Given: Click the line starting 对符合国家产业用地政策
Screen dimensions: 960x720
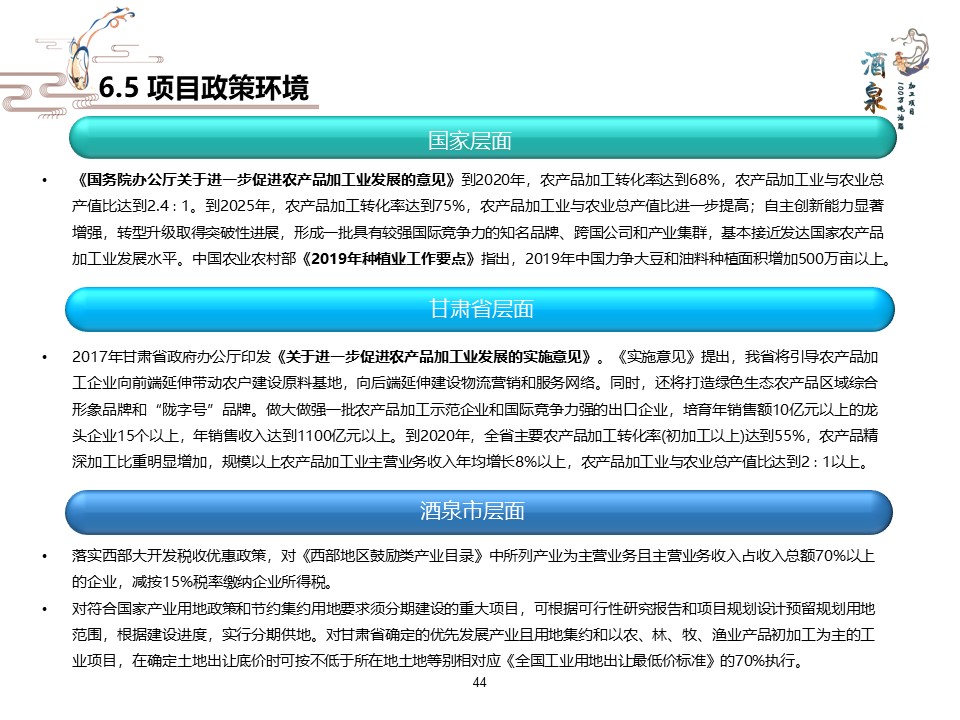Looking at the screenshot, I should point(473,609).
